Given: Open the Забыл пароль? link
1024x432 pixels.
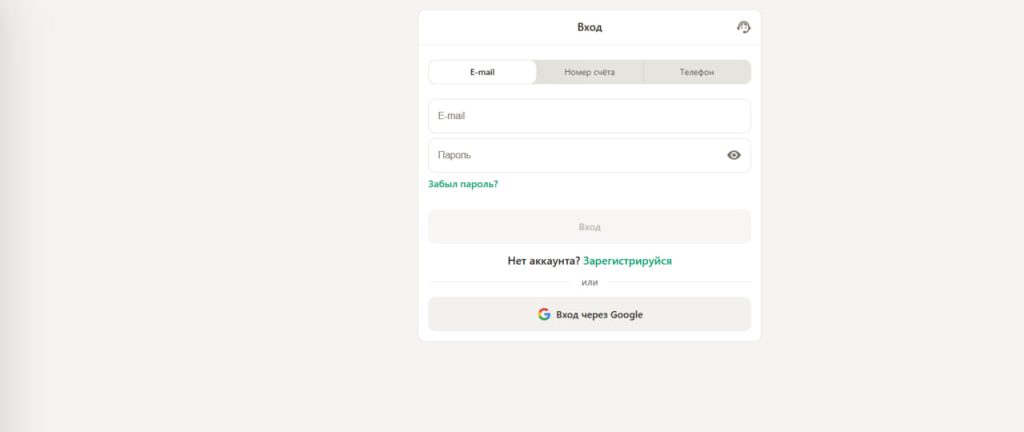Looking at the screenshot, I should point(463,184).
